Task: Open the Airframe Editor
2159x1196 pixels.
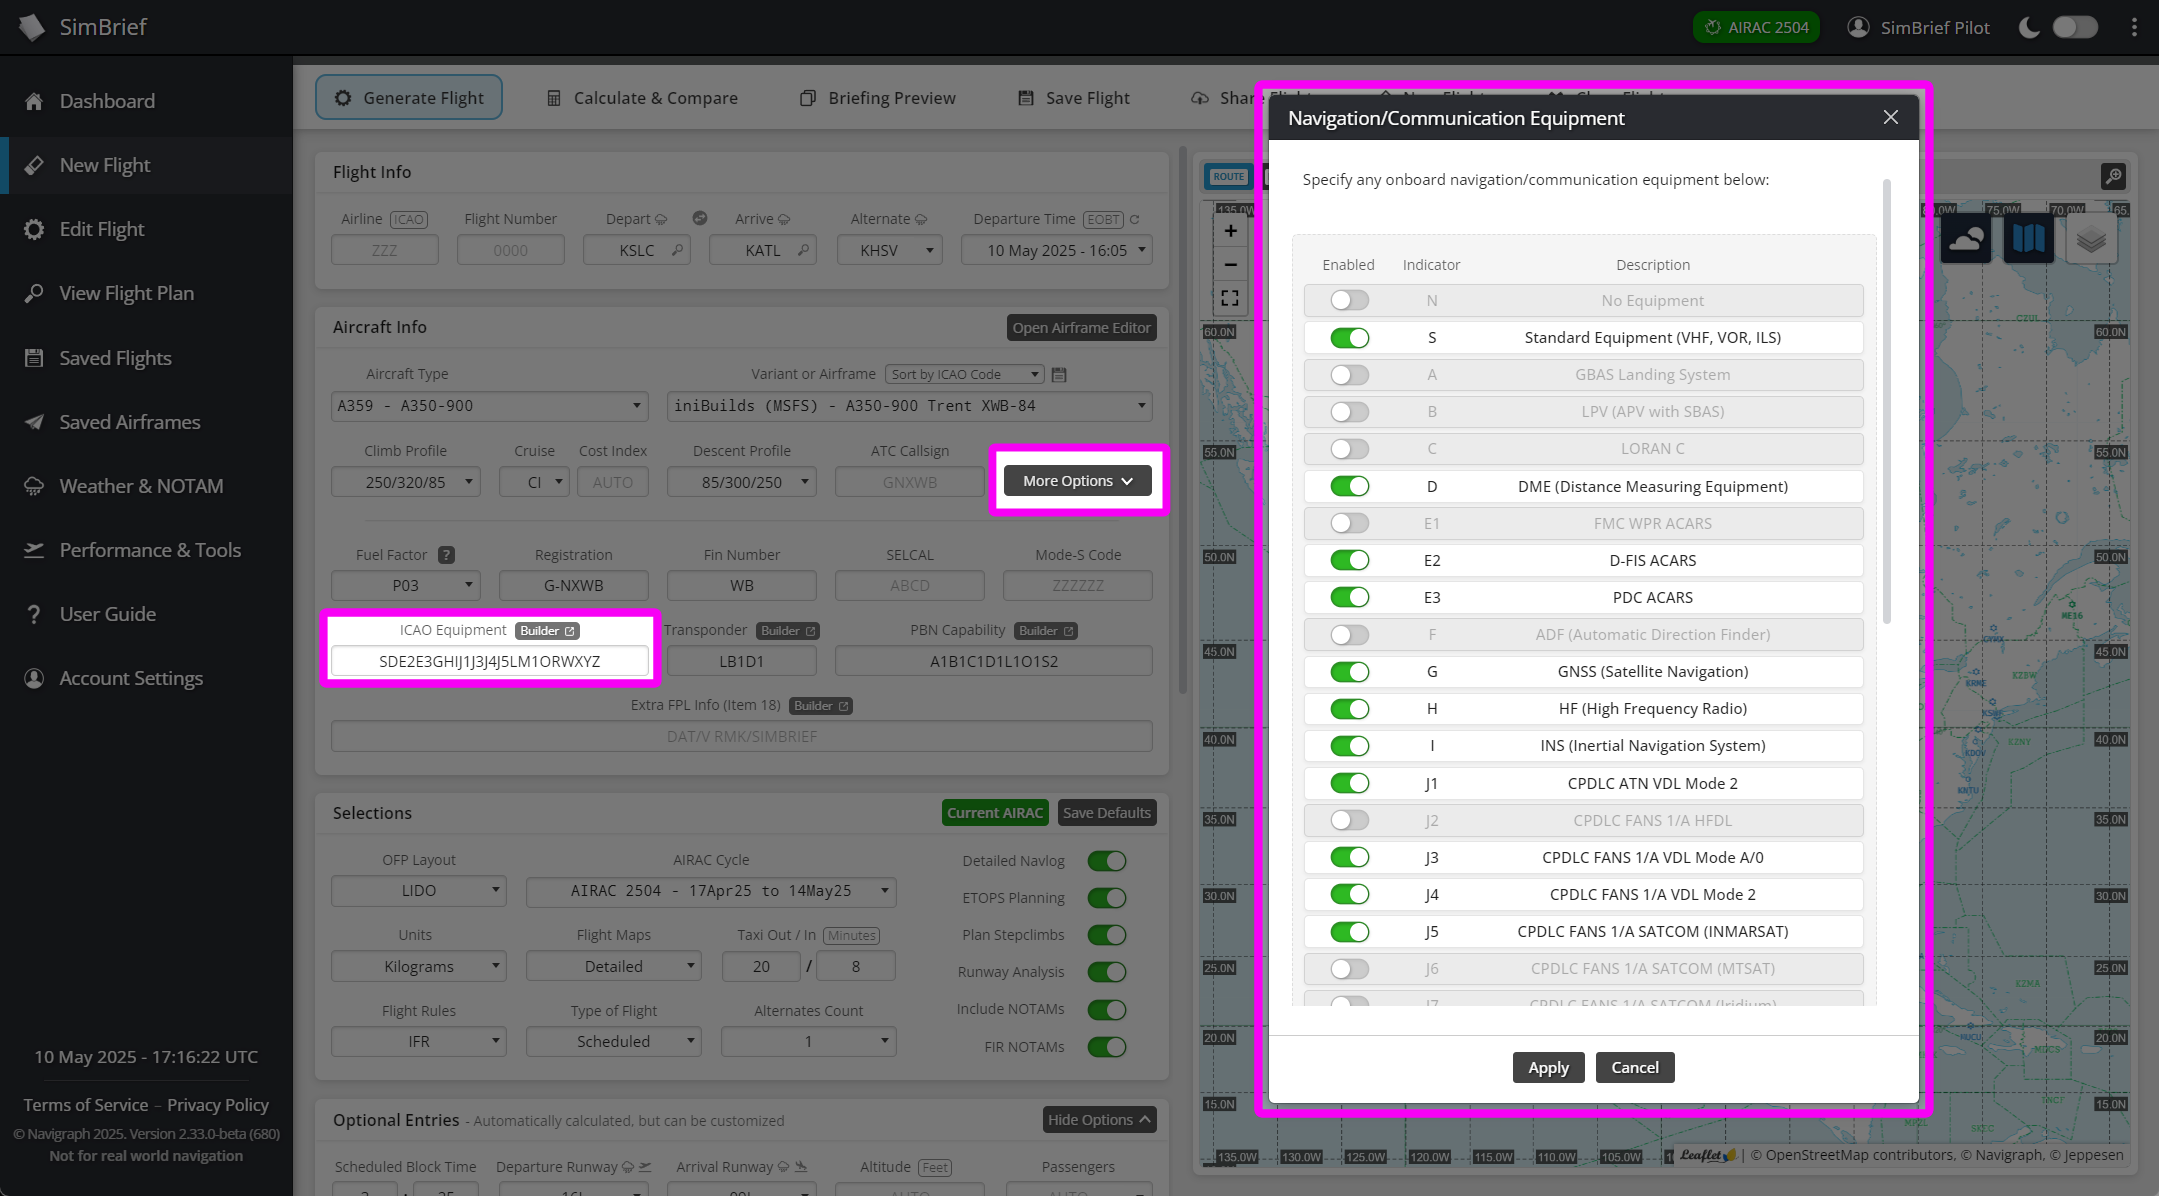Action: (x=1081, y=327)
